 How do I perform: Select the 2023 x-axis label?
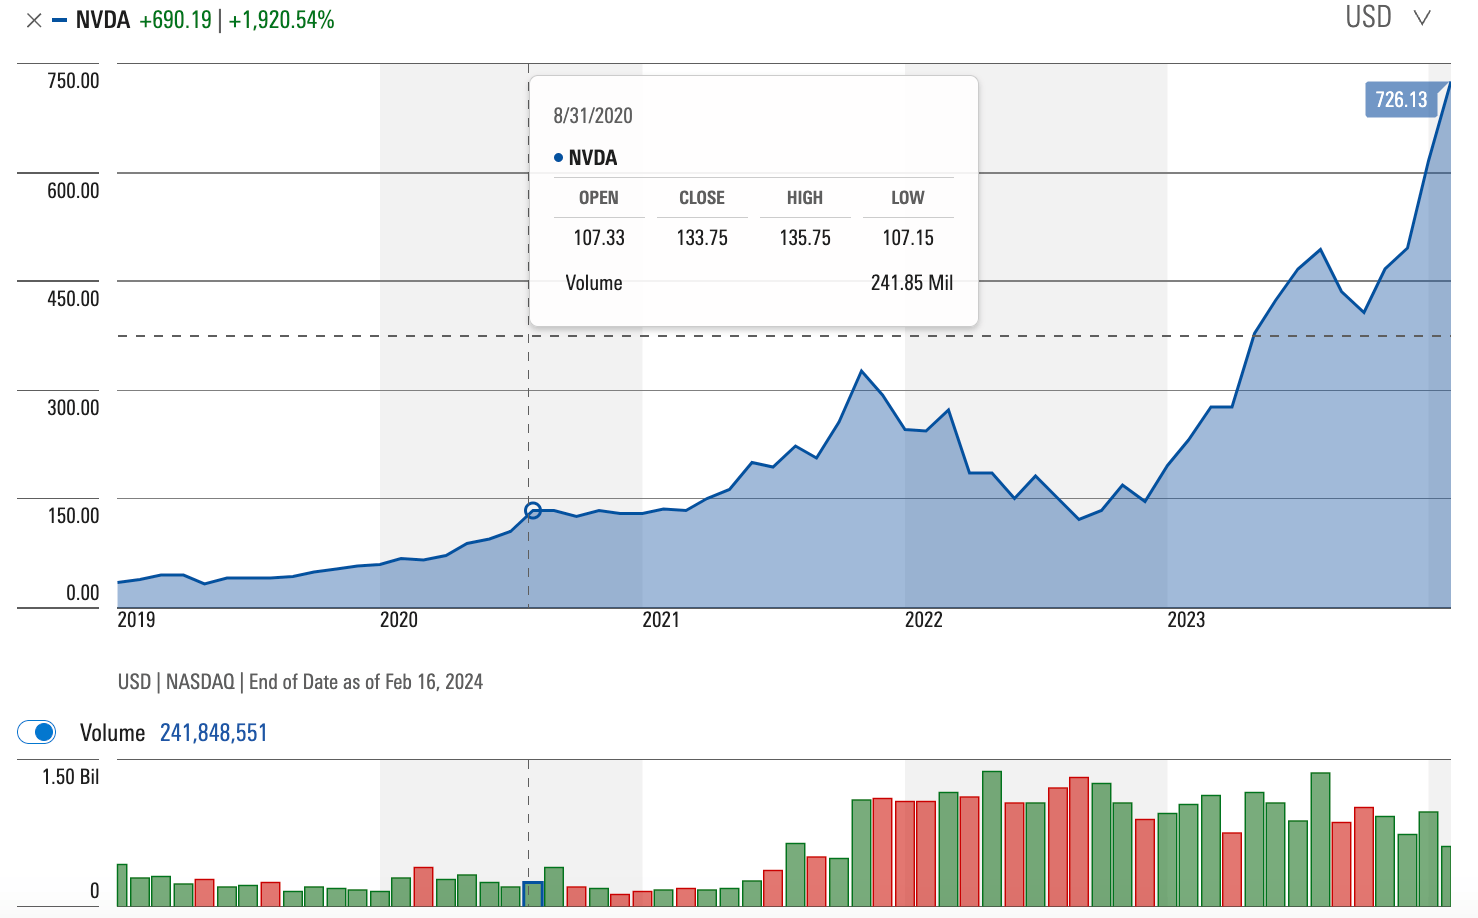1186,619
